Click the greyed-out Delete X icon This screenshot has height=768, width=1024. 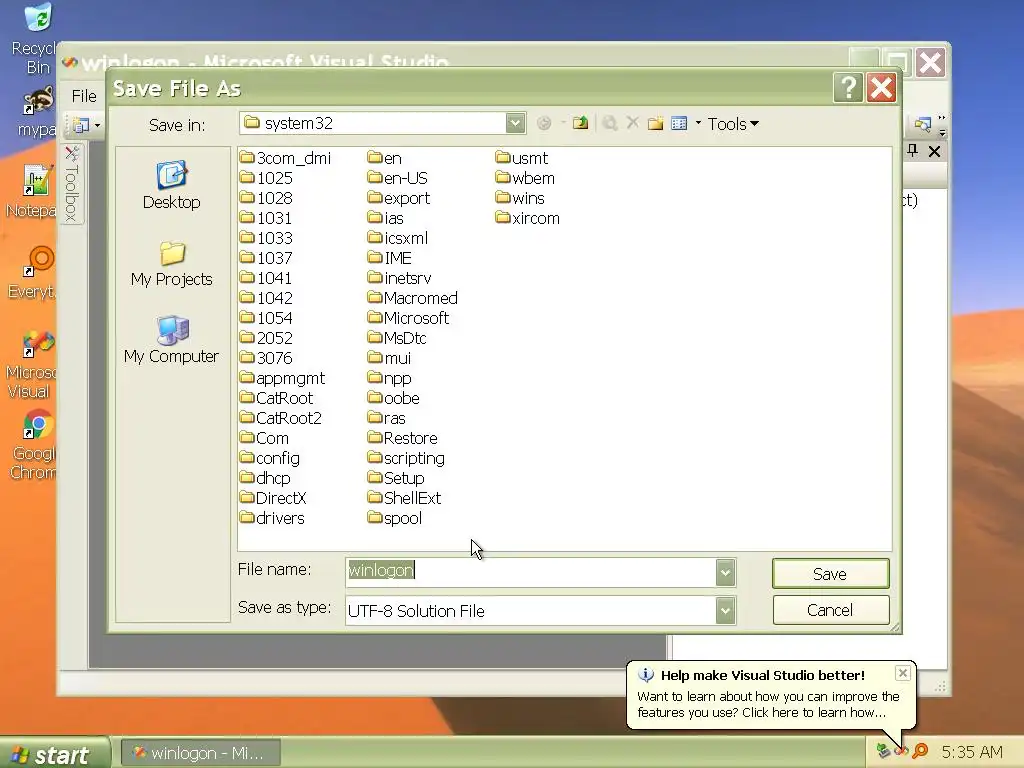632,123
